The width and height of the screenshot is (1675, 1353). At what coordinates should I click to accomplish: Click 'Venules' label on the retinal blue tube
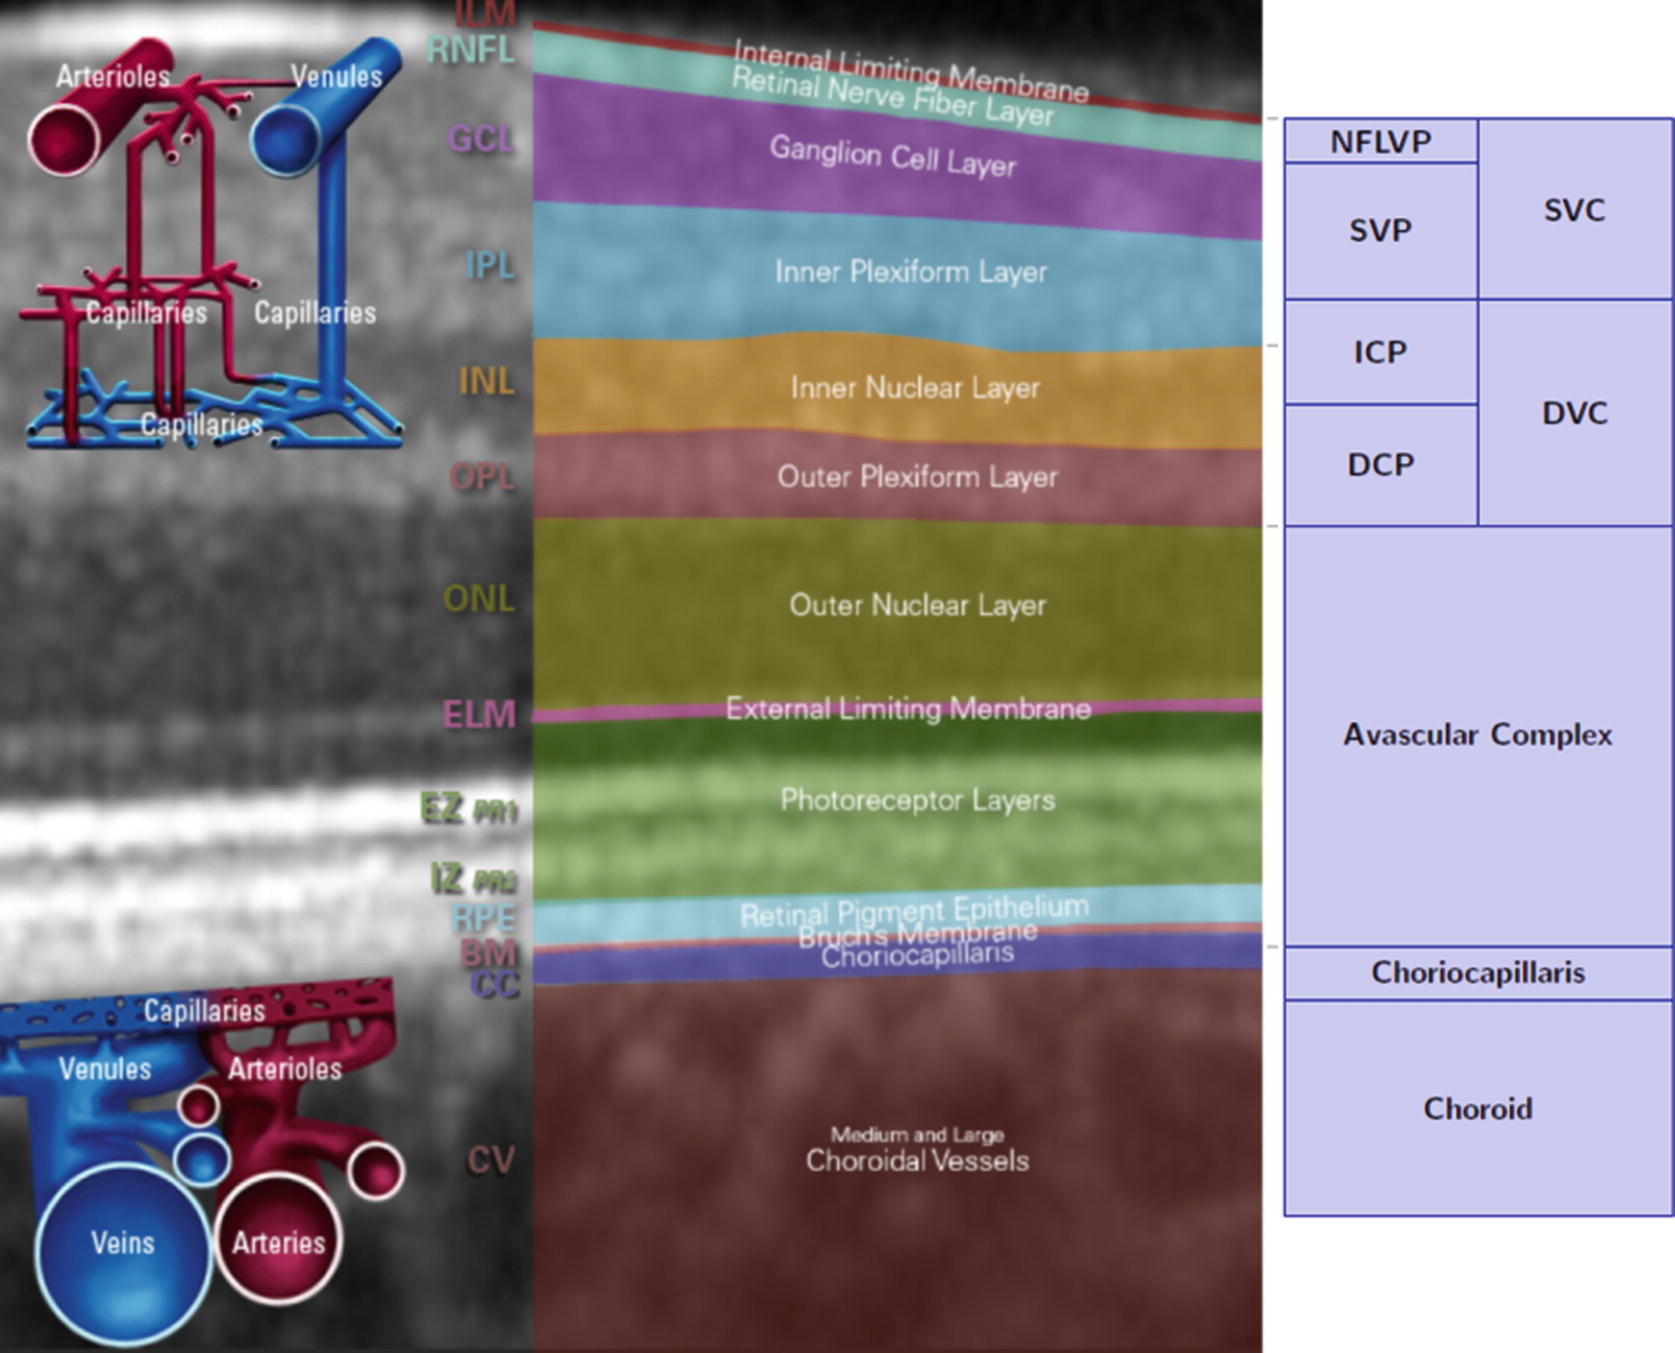click(x=336, y=76)
